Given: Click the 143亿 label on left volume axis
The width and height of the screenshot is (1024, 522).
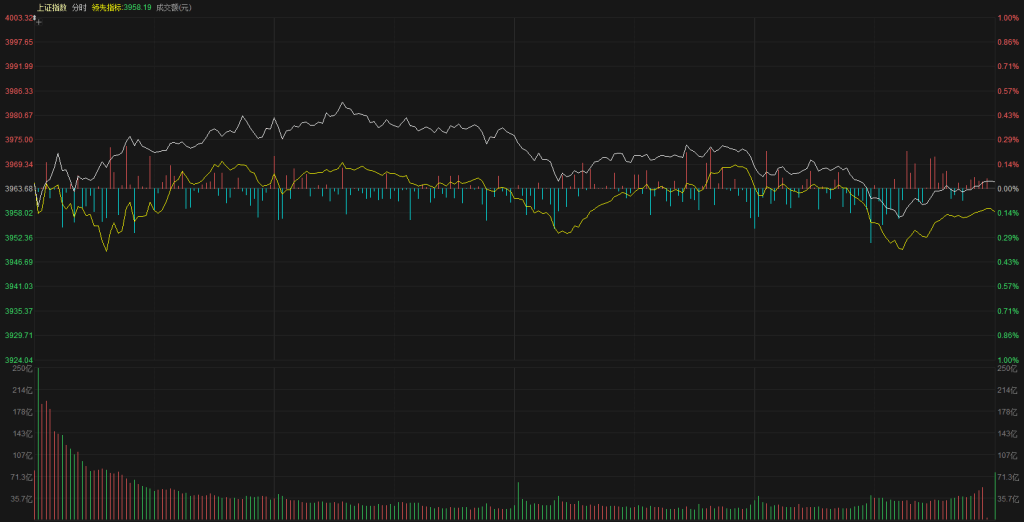Looking at the screenshot, I should [x=23, y=434].
